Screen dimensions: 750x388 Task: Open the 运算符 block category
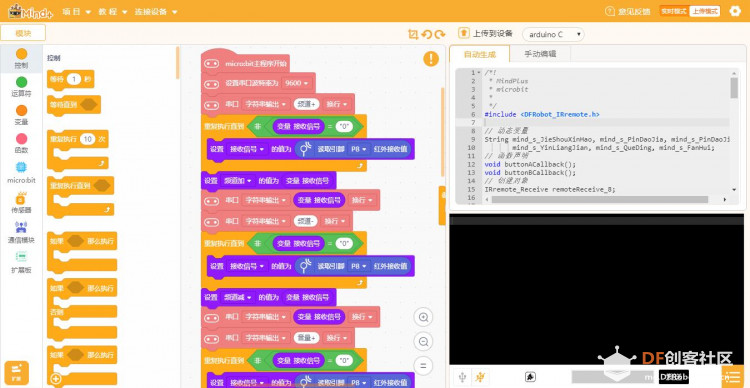pos(21,87)
